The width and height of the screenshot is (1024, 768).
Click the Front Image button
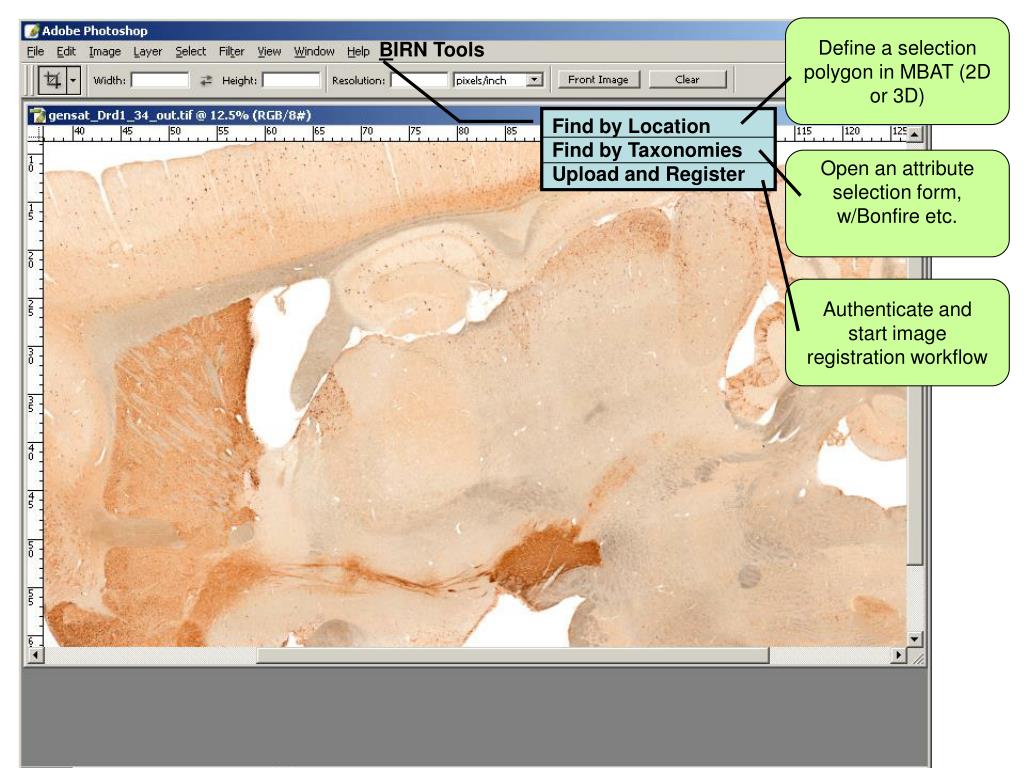pos(598,80)
